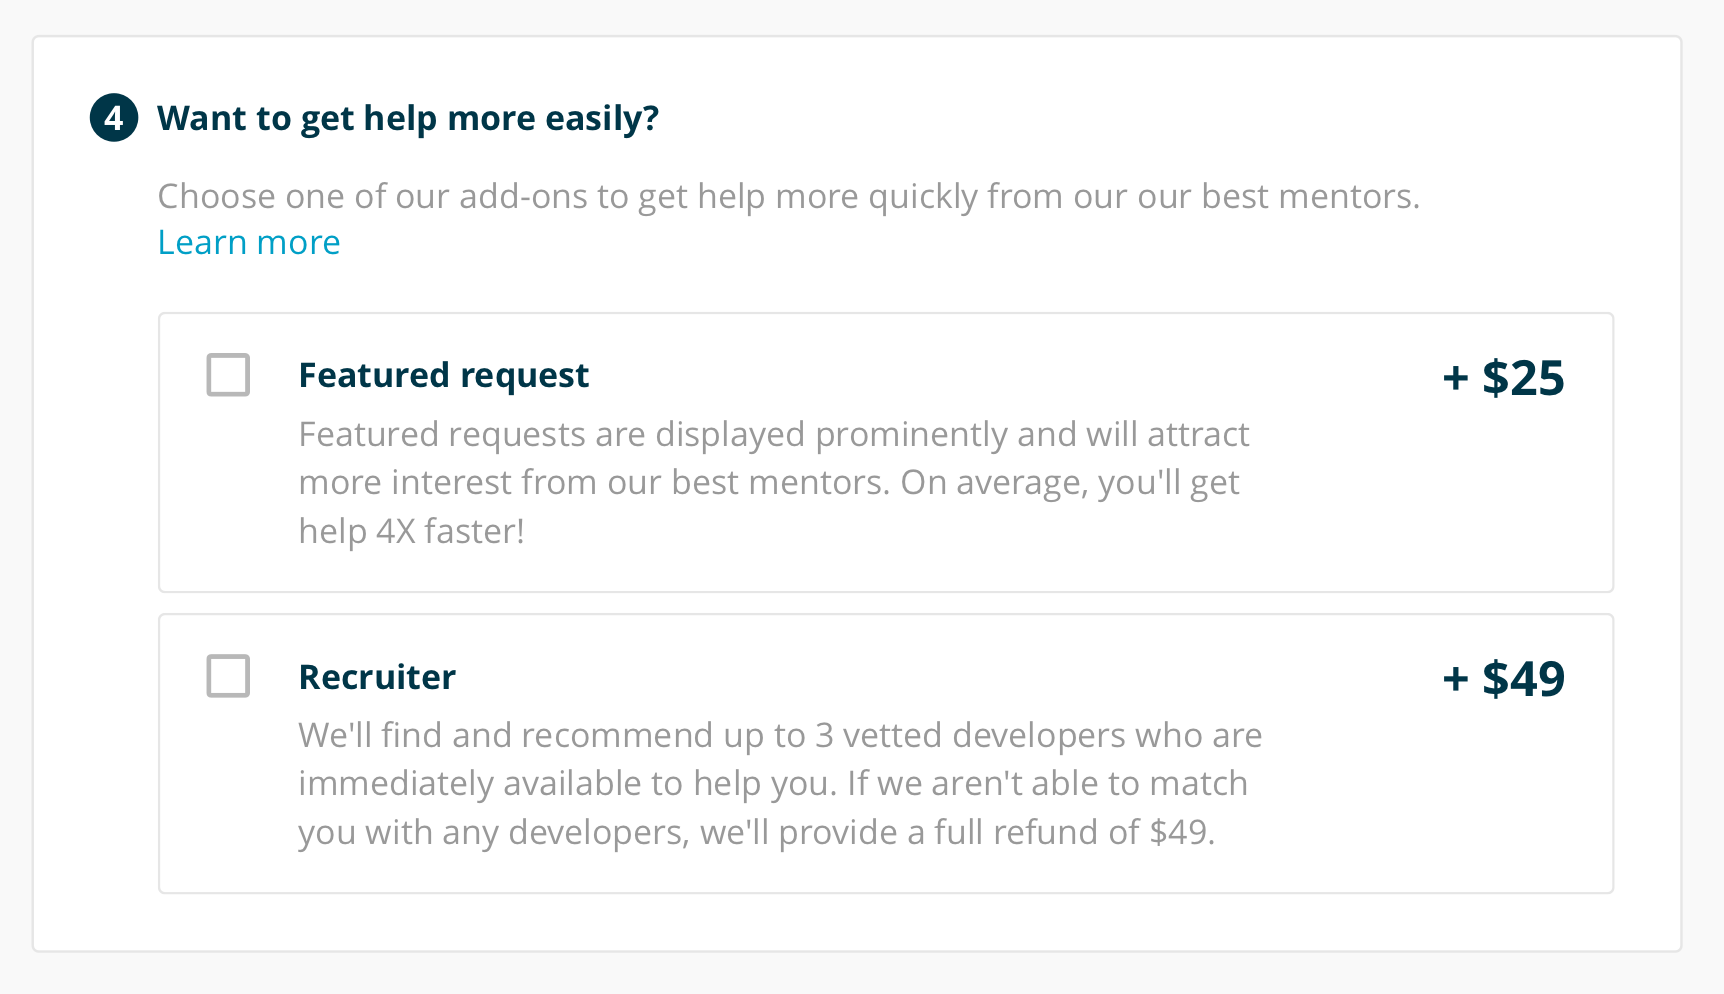Screen dimensions: 1724x994
Task: Tick the Recruiter add-on checkbox
Action: coord(228,676)
